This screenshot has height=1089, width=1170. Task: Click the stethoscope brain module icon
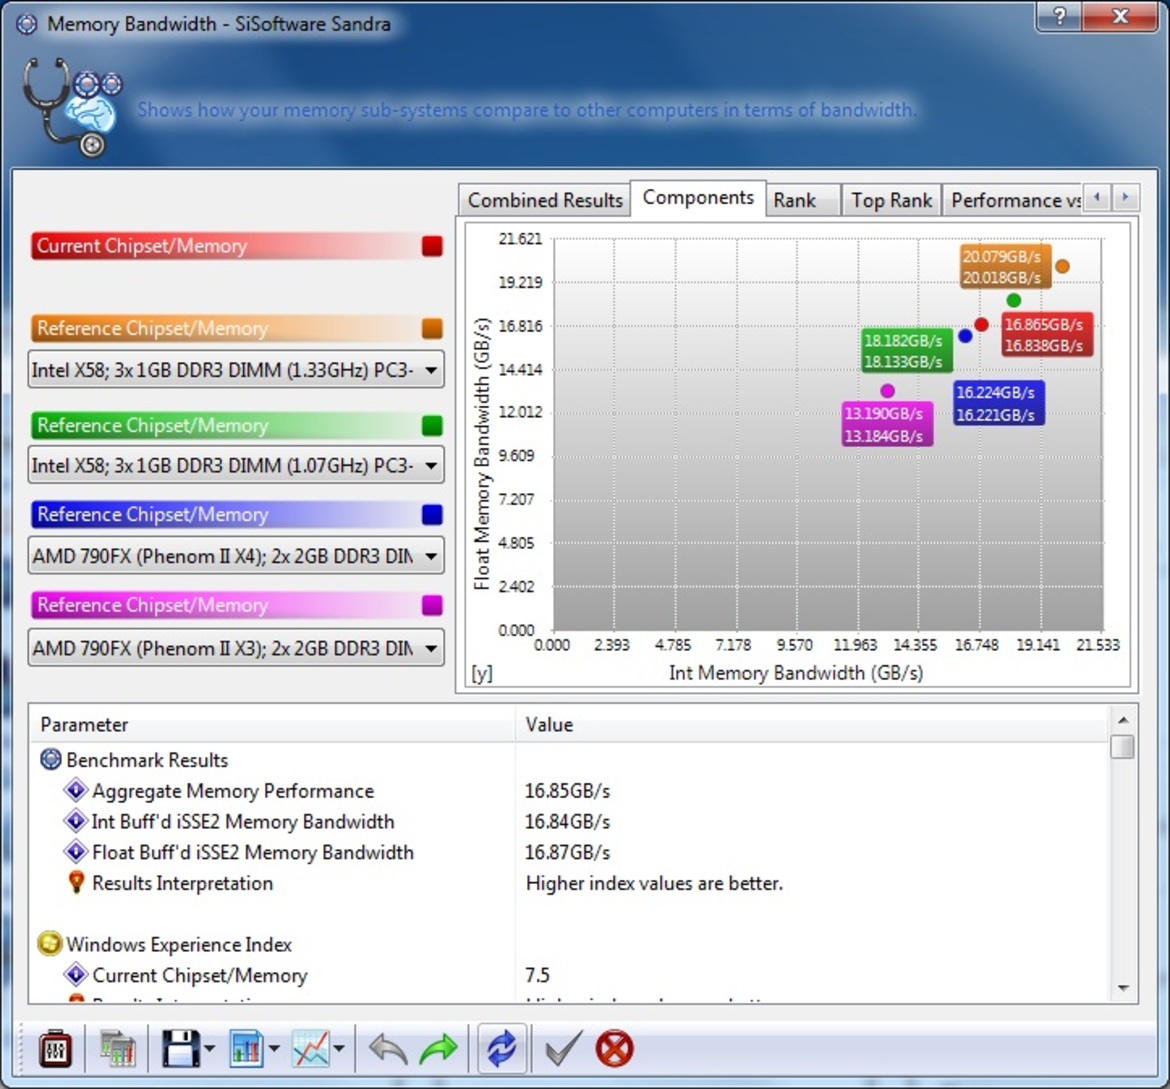(72, 107)
